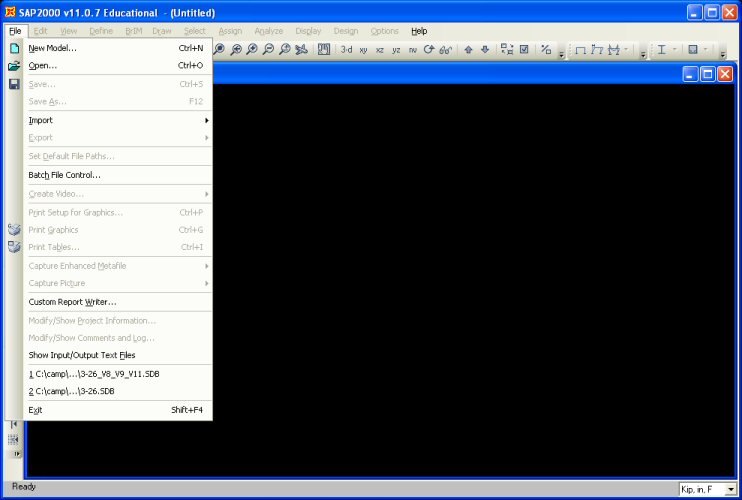Open recent file 2 C:\camp\...\3-26.SDB
The height and width of the screenshot is (500, 742).
(x=117, y=391)
